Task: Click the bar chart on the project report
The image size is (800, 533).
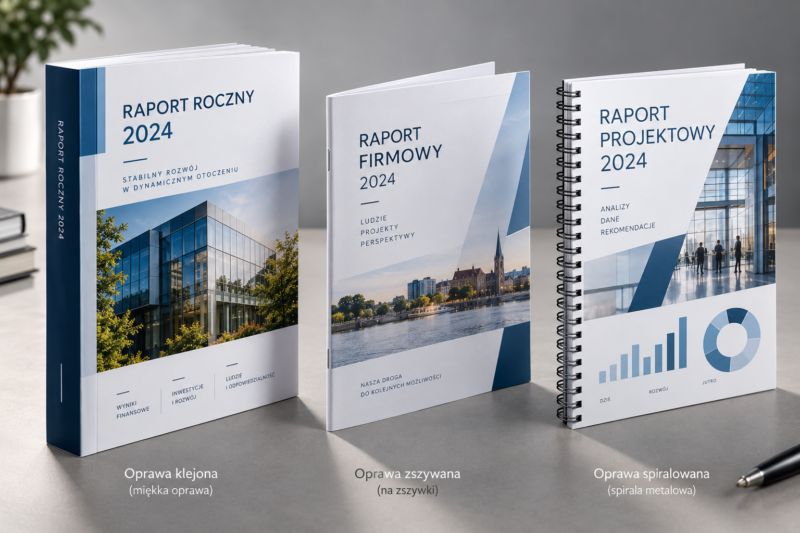Action: point(643,350)
